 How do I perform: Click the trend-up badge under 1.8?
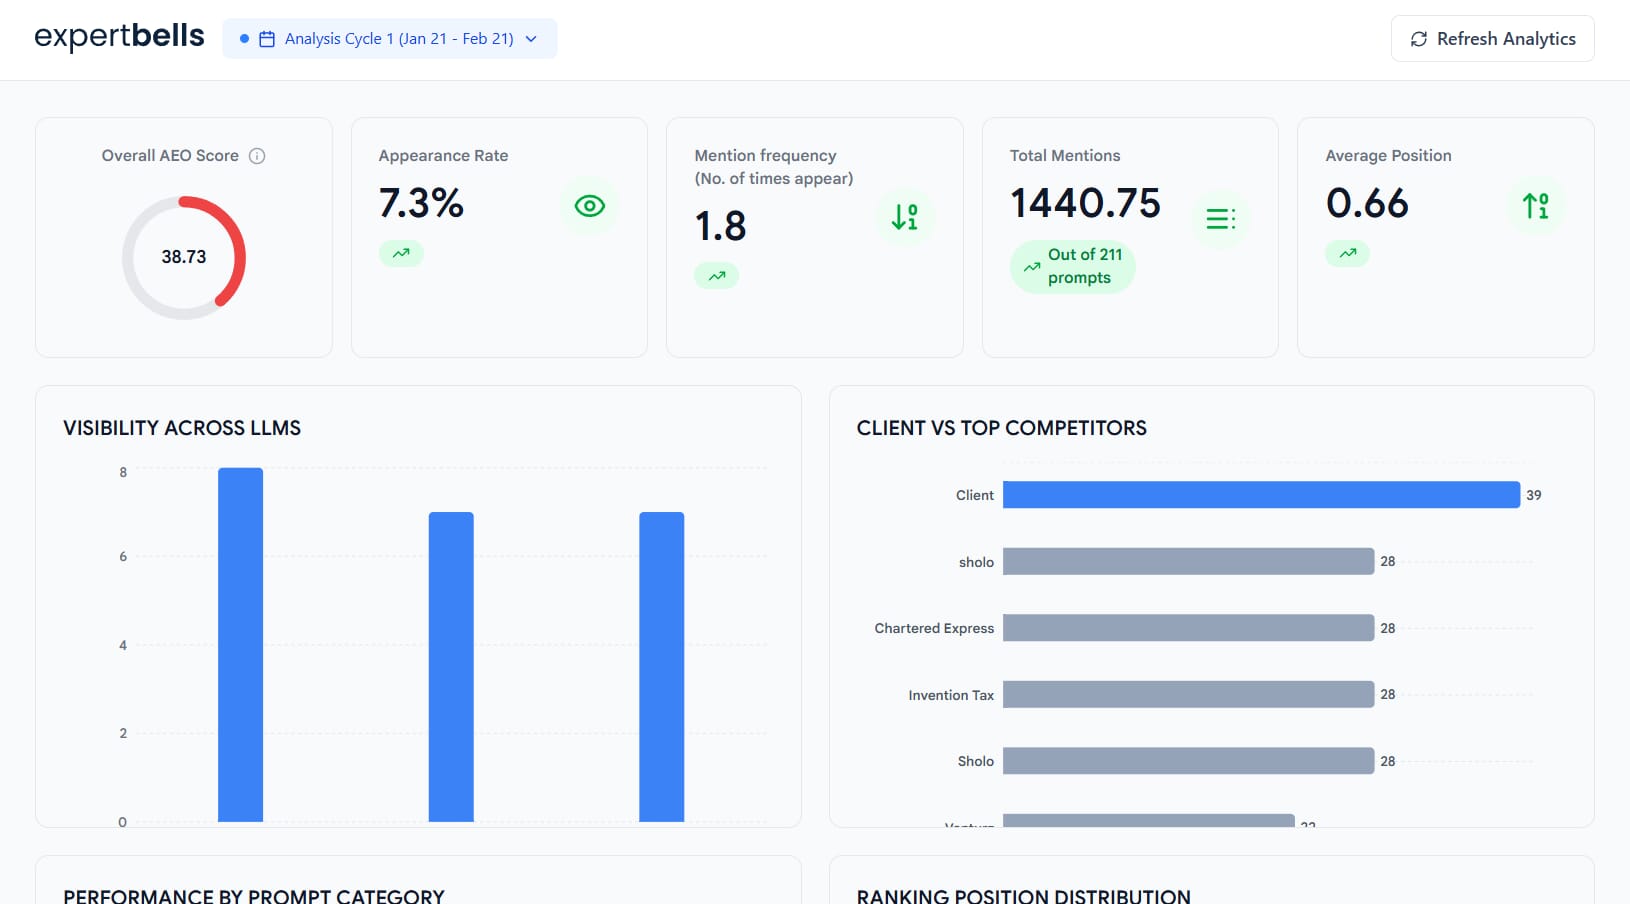point(717,276)
